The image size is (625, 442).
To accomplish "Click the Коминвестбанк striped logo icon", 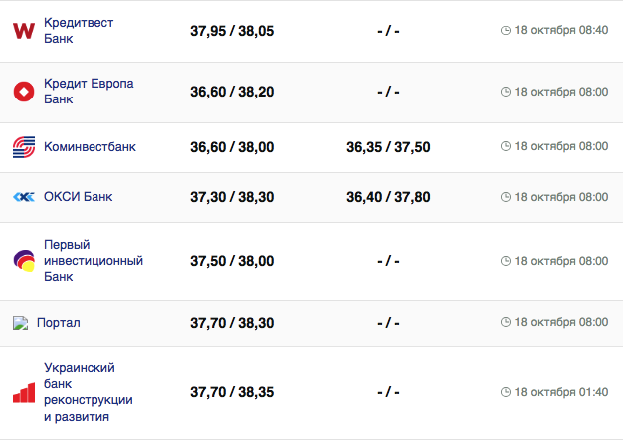I will pos(24,147).
